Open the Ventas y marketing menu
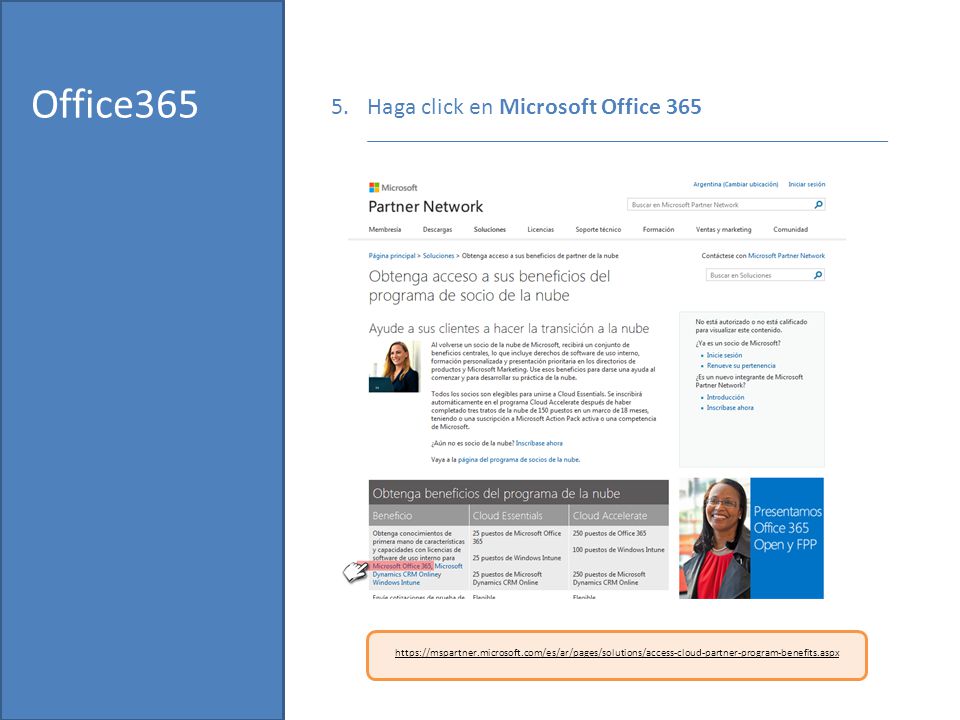Screen dimensions: 960x720 click(723, 230)
